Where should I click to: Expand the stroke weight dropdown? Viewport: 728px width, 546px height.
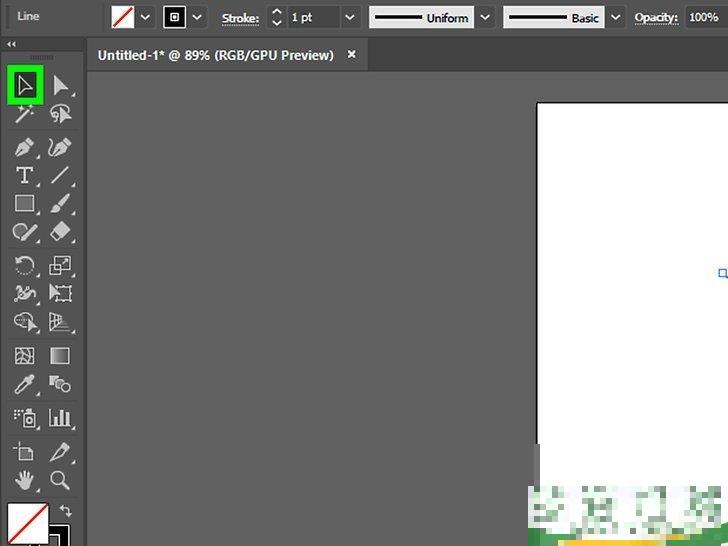tap(350, 18)
